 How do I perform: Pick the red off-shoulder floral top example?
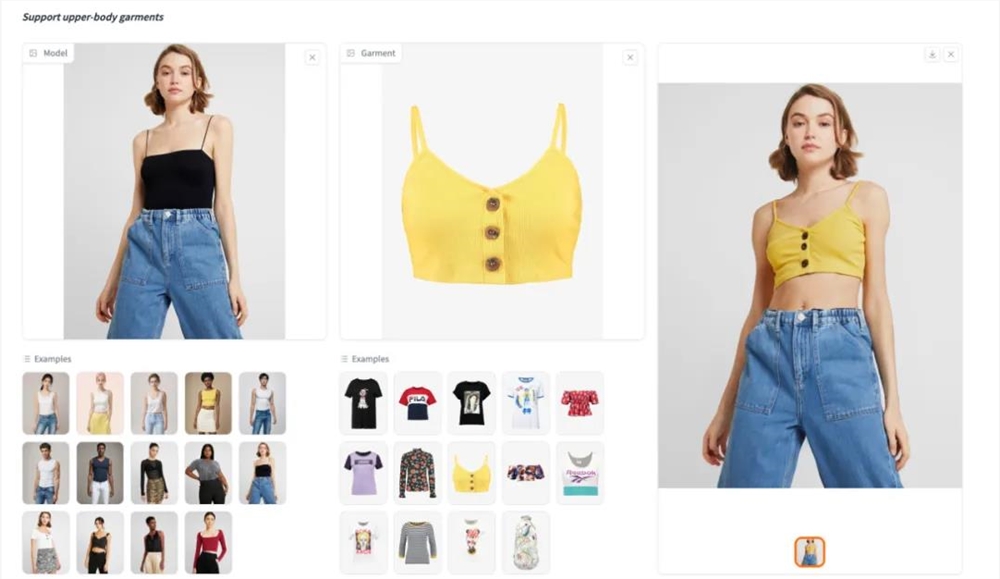coord(580,403)
